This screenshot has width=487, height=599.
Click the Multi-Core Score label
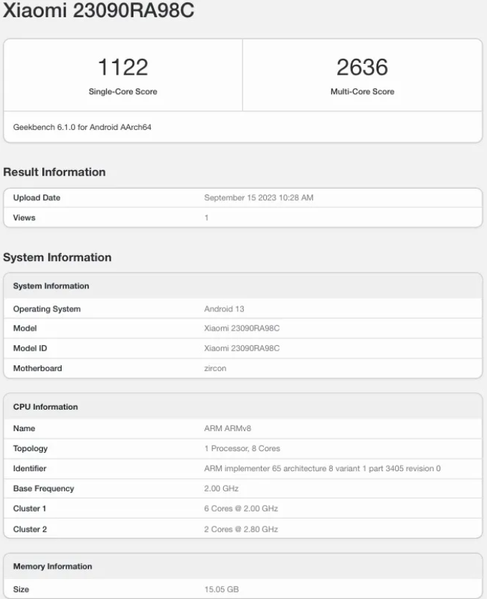362,92
